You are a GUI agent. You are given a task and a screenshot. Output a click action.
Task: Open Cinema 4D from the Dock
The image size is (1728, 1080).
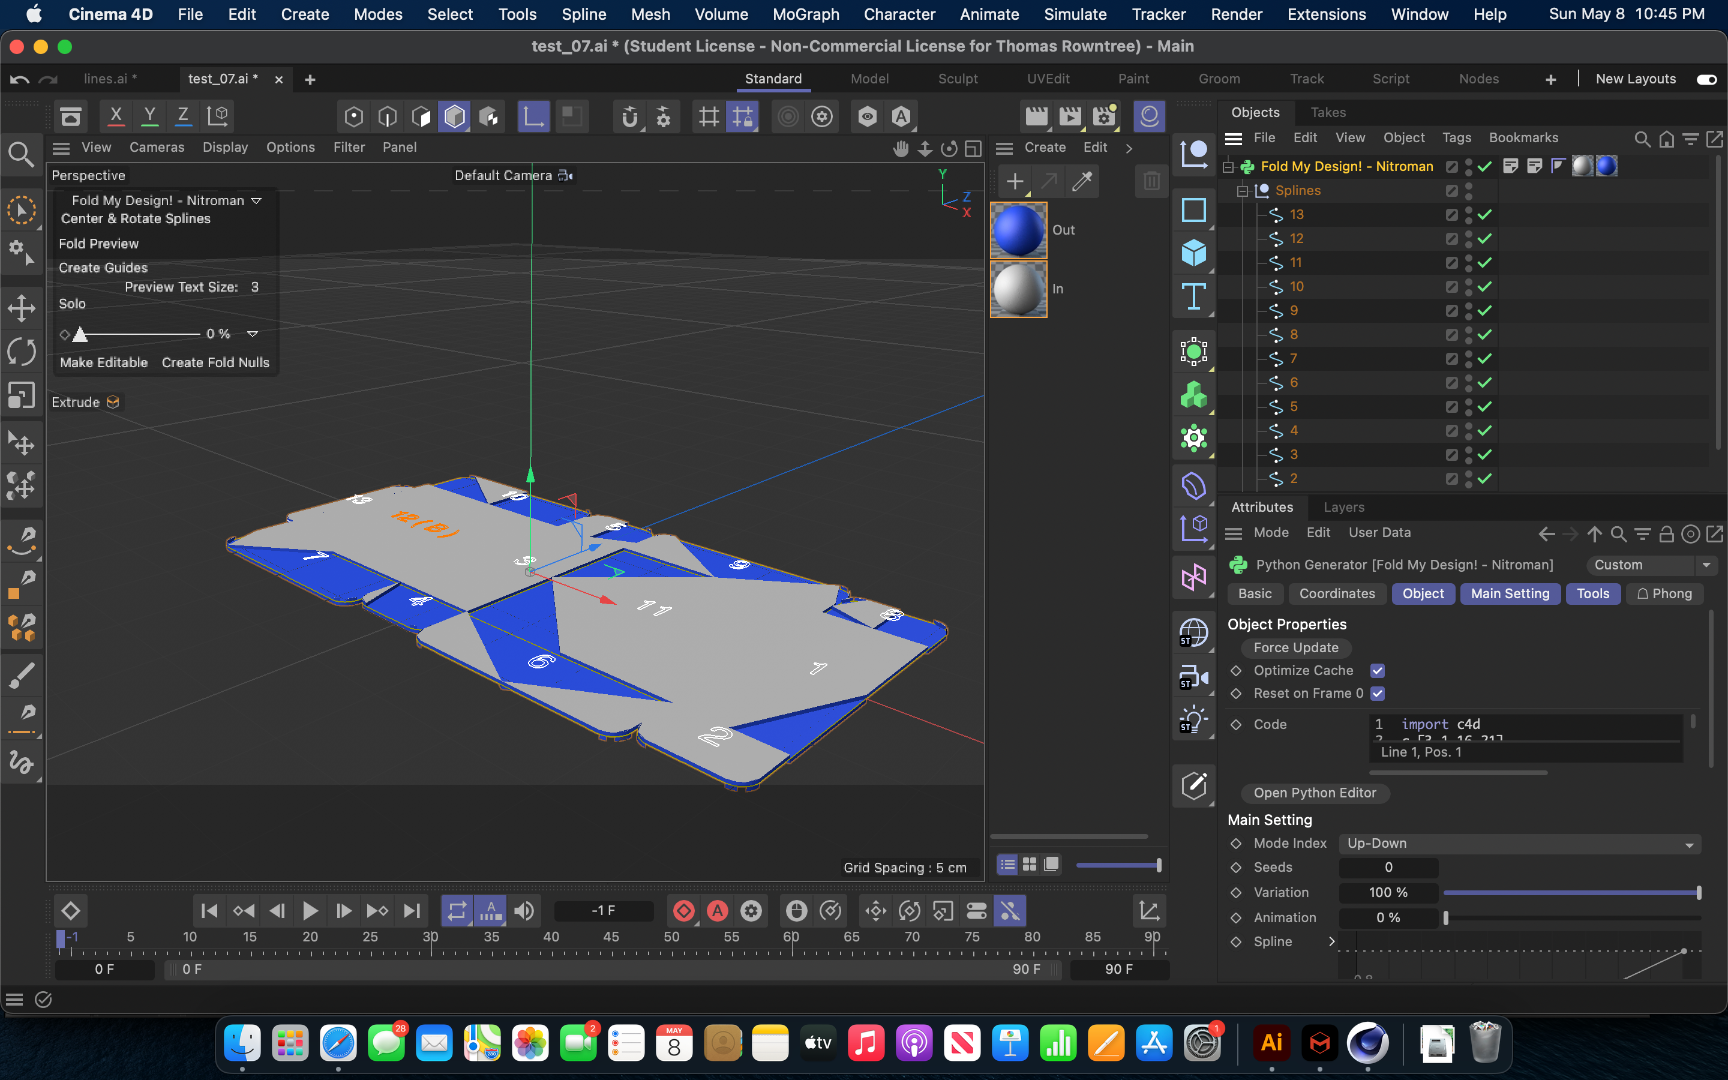pyautogui.click(x=1367, y=1043)
